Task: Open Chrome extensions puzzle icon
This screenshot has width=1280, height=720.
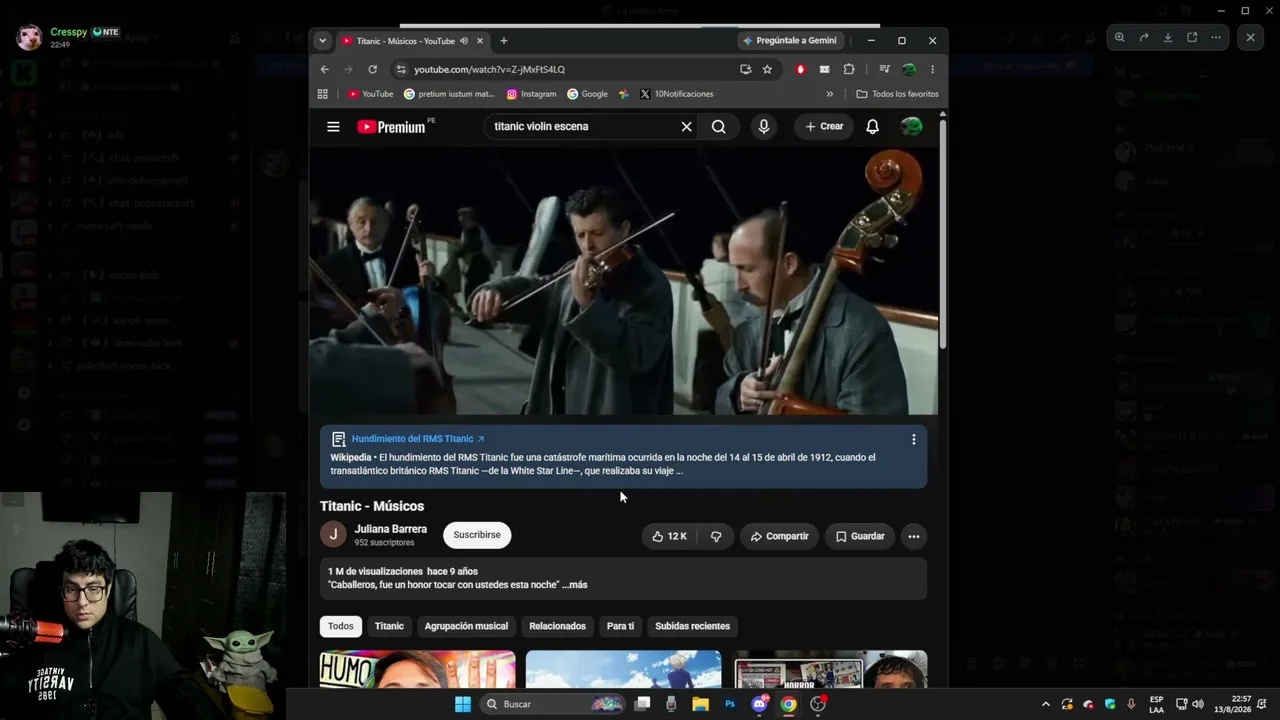Action: [x=849, y=69]
